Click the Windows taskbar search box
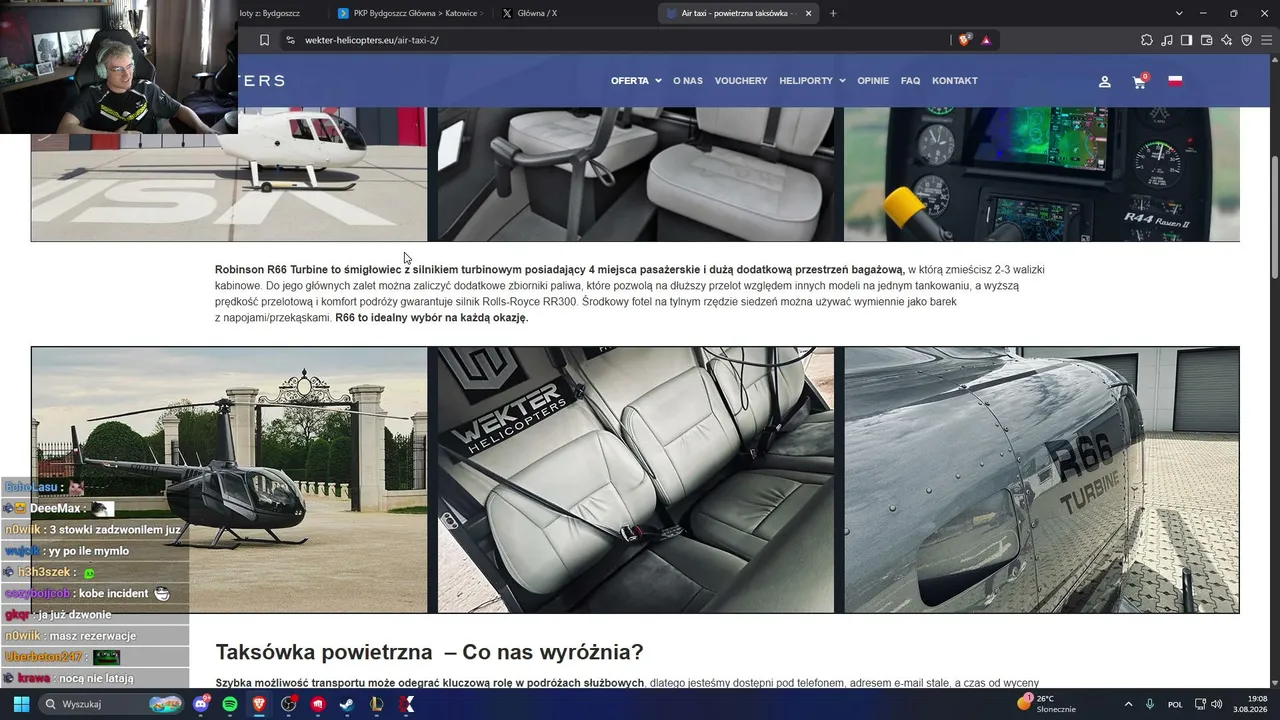The height and width of the screenshot is (720, 1280). point(110,704)
